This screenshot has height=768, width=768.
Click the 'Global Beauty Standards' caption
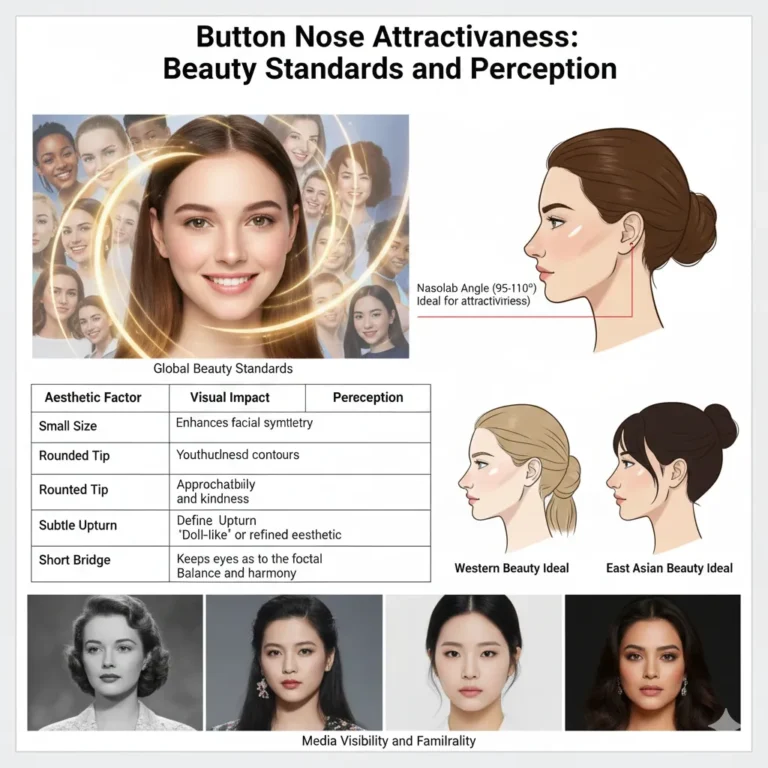click(x=223, y=368)
